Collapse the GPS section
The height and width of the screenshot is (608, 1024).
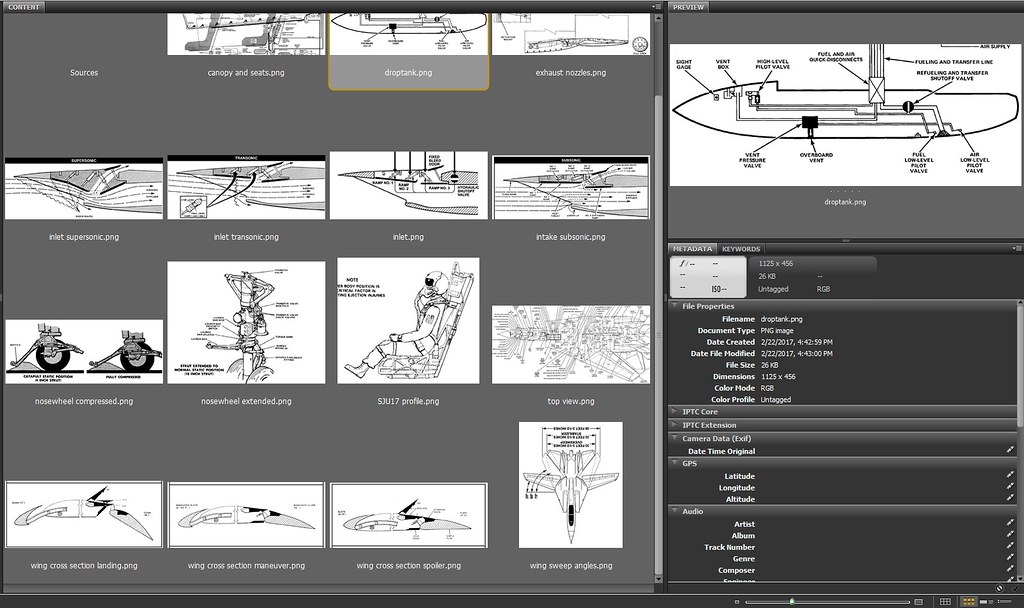tap(674, 463)
